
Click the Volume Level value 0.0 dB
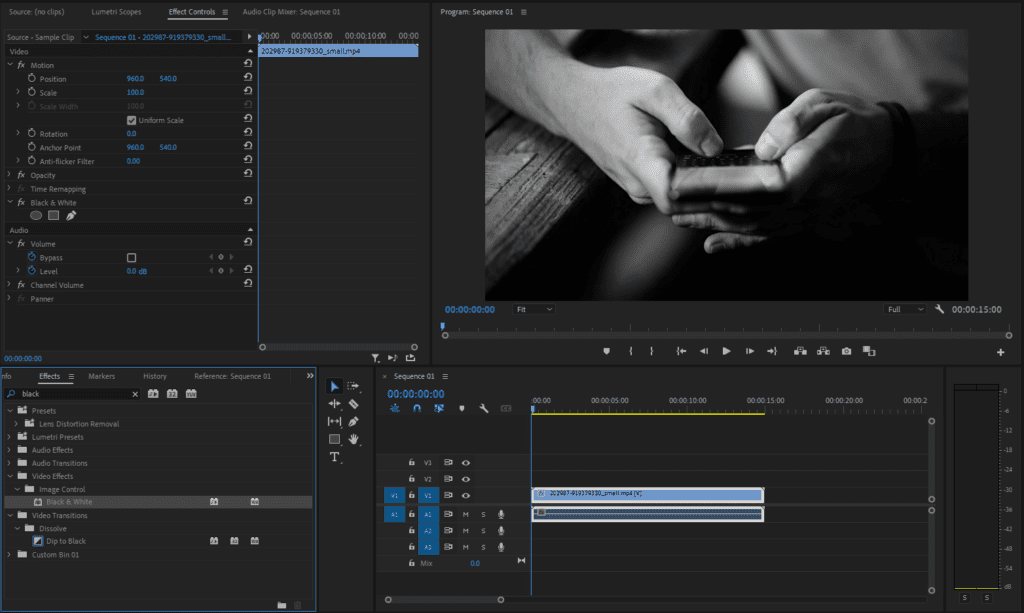[136, 271]
